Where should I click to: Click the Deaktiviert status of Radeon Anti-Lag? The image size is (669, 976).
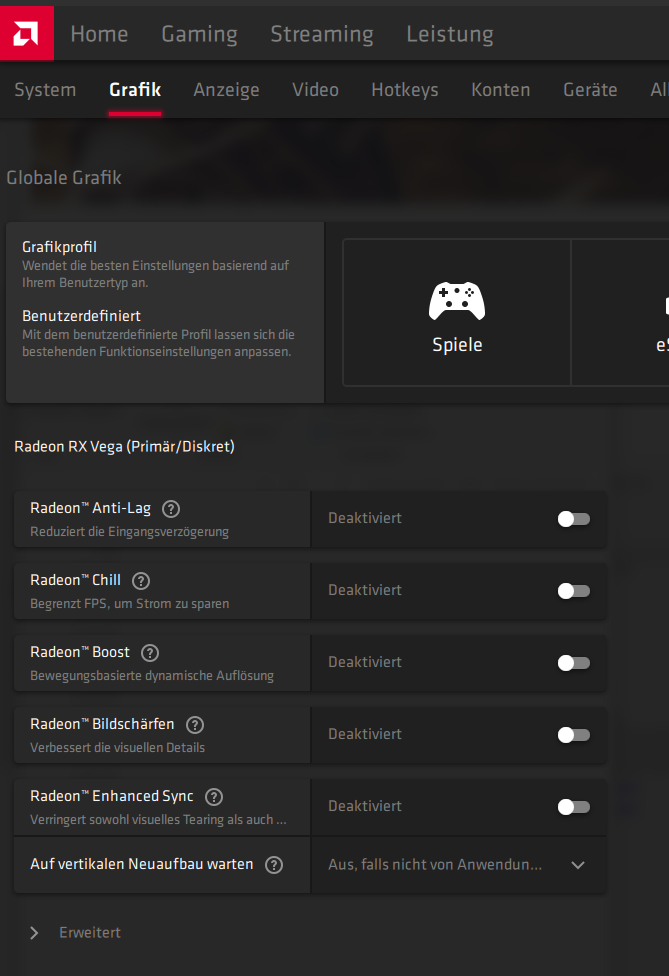(x=365, y=518)
